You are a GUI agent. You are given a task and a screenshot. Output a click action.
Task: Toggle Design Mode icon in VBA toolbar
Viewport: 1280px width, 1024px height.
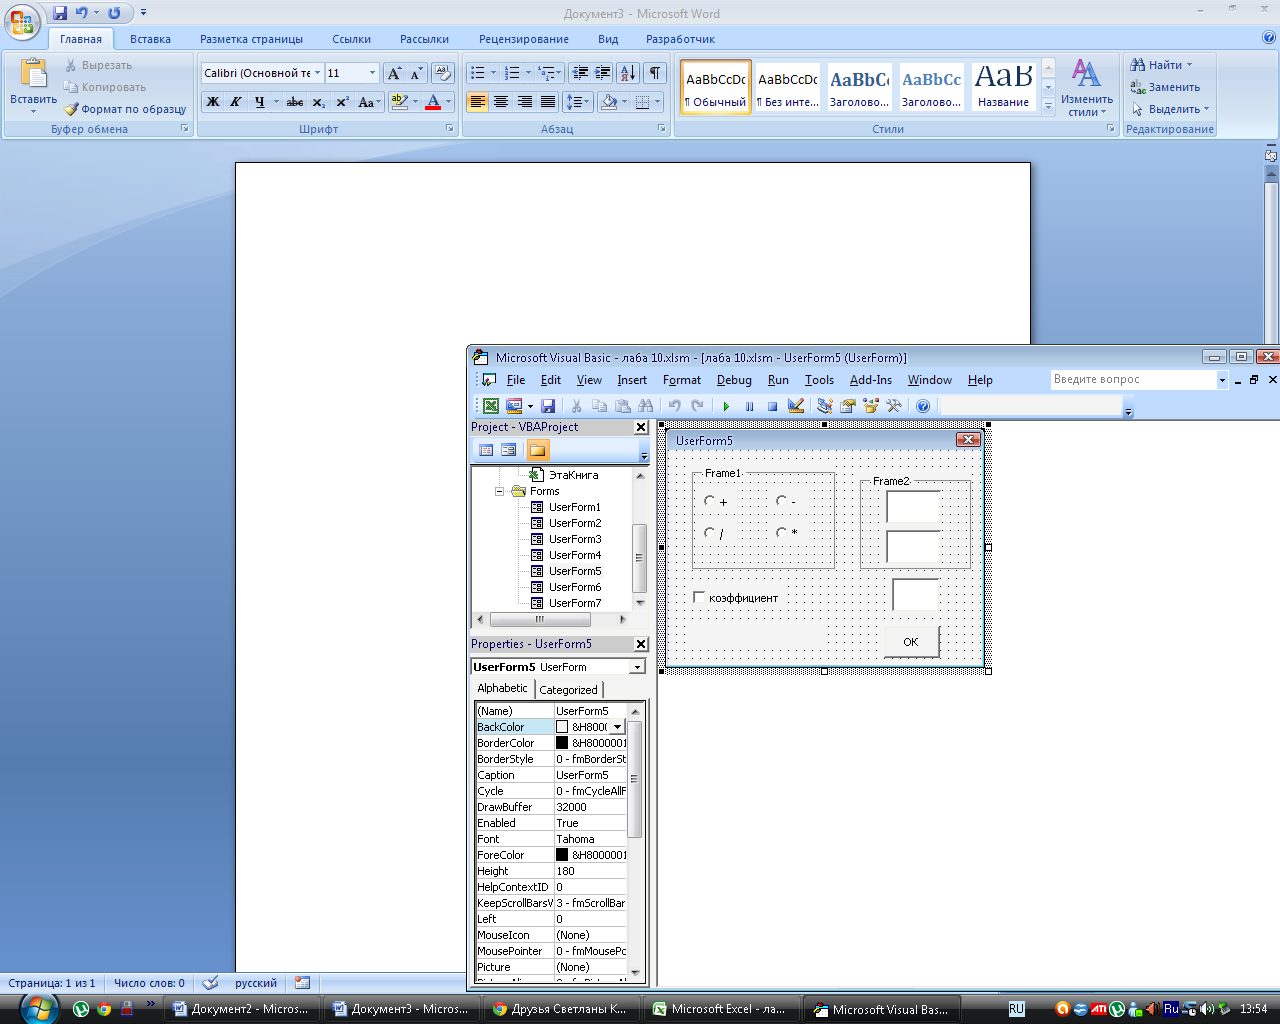[x=796, y=406]
